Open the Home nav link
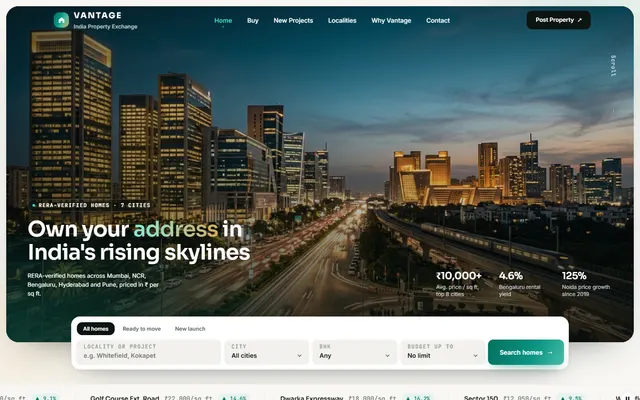The height and width of the screenshot is (400, 640). pyautogui.click(x=223, y=20)
